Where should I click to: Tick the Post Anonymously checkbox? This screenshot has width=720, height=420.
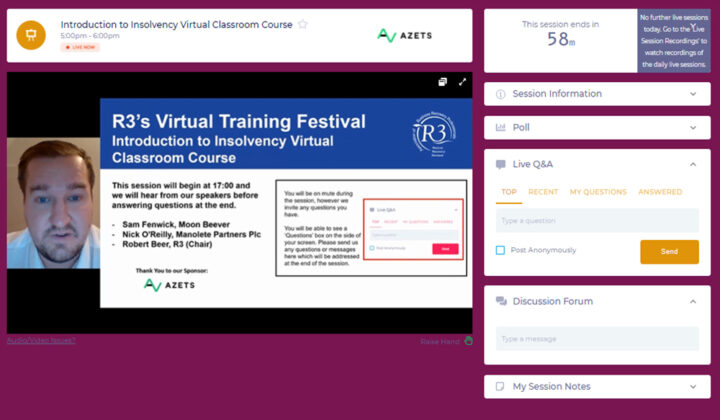501,250
